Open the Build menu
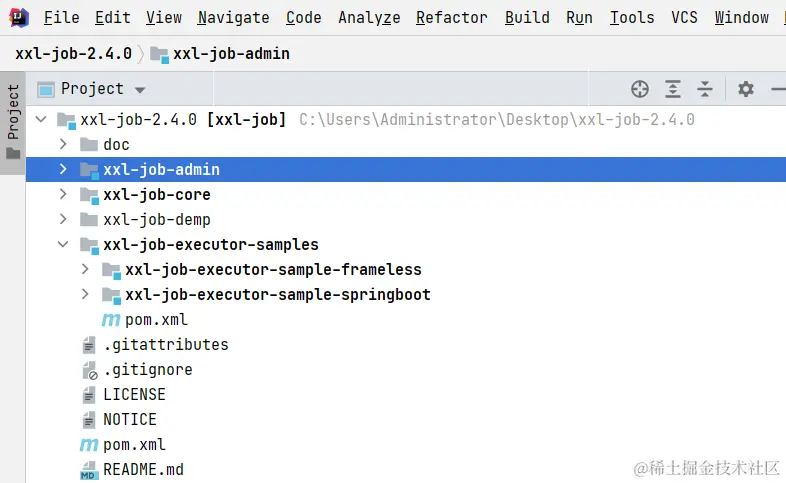Viewport: 786px width, 483px height. pos(527,18)
